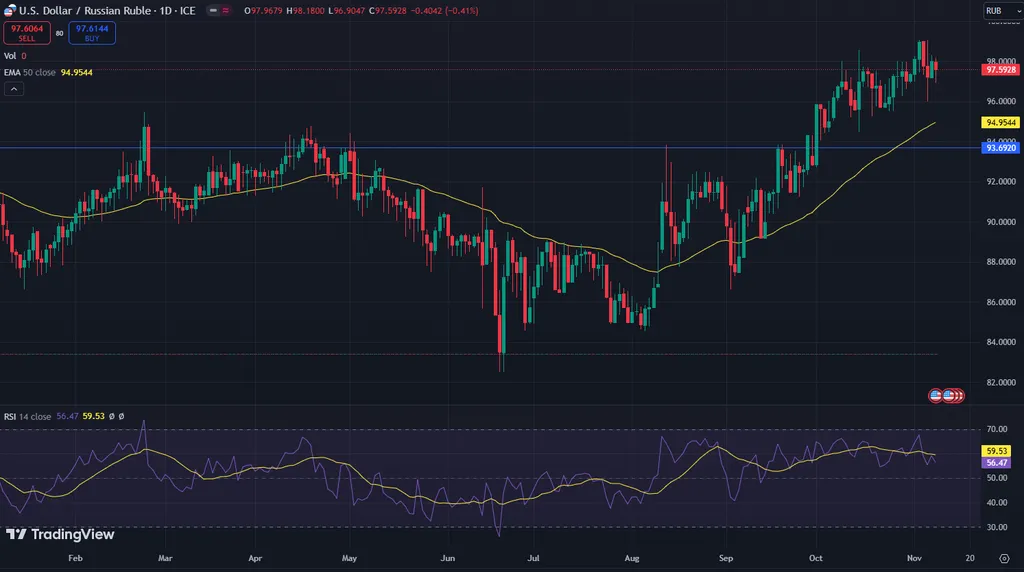Click the blue 93.6920 price line label
Screen dimensions: 1024x572
pyautogui.click(x=1000, y=148)
